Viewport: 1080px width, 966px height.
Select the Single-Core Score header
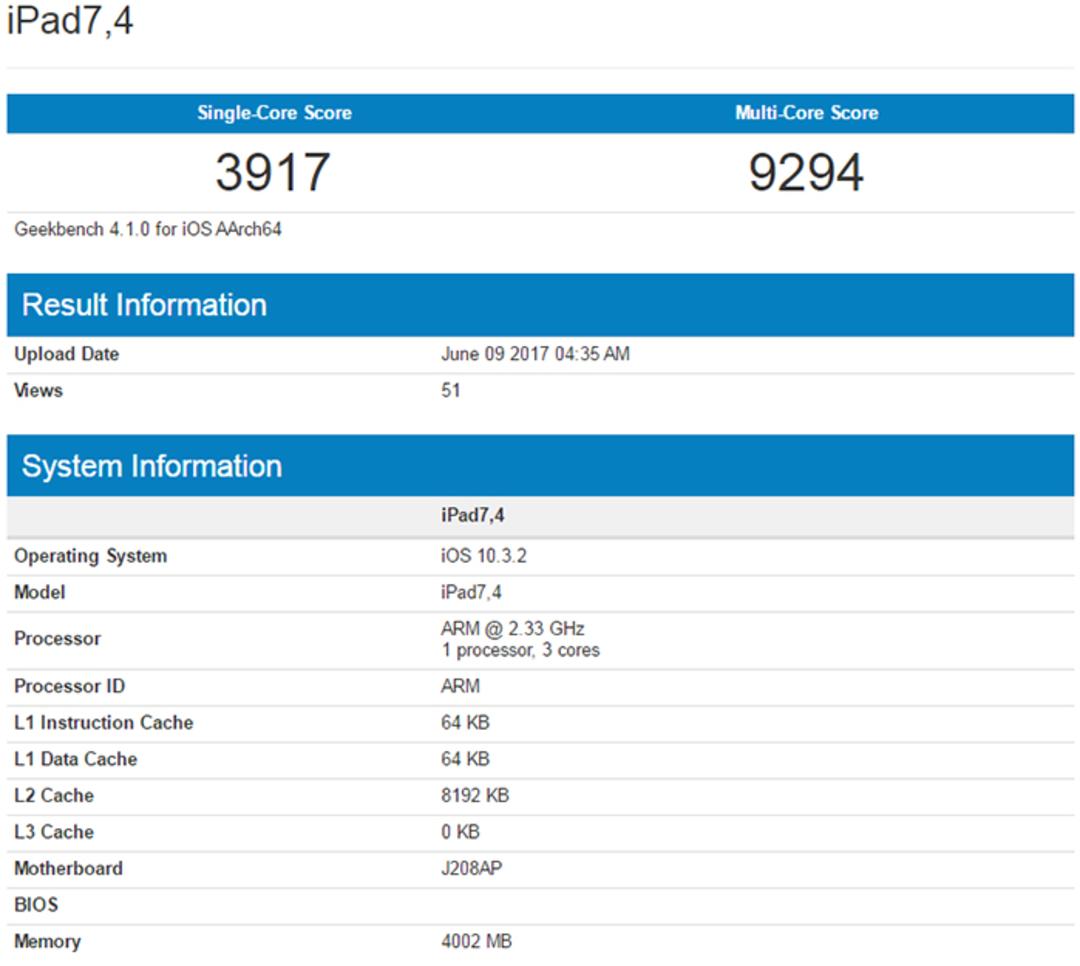(274, 113)
